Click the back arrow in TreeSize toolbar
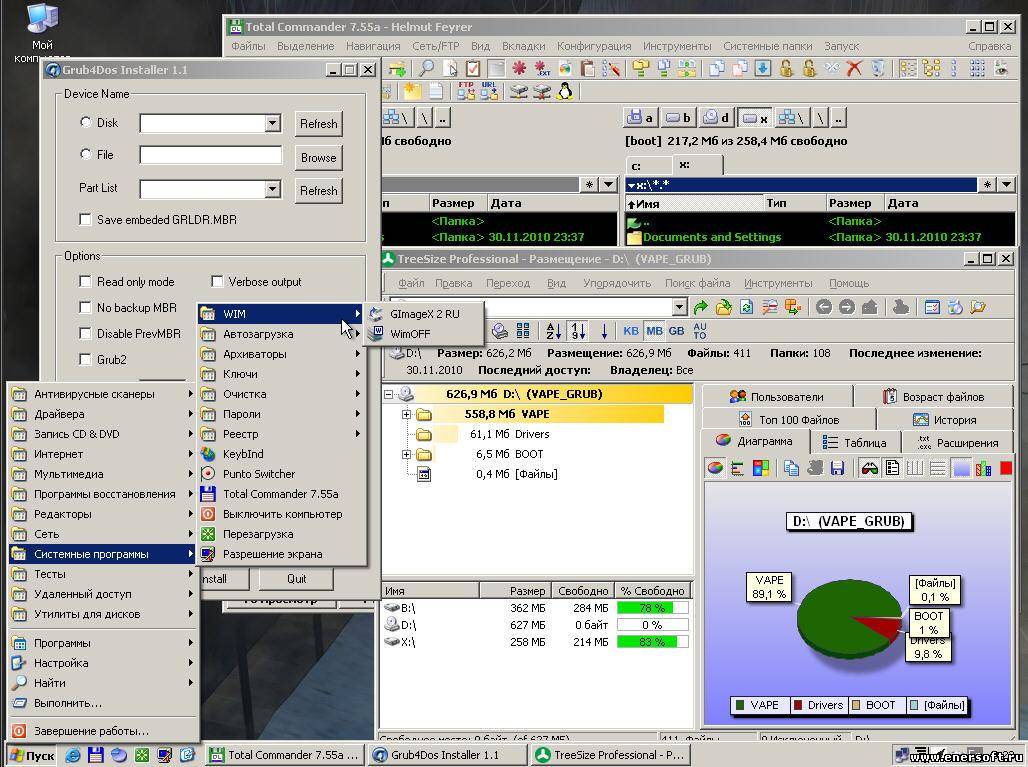1028x767 pixels. click(x=823, y=307)
